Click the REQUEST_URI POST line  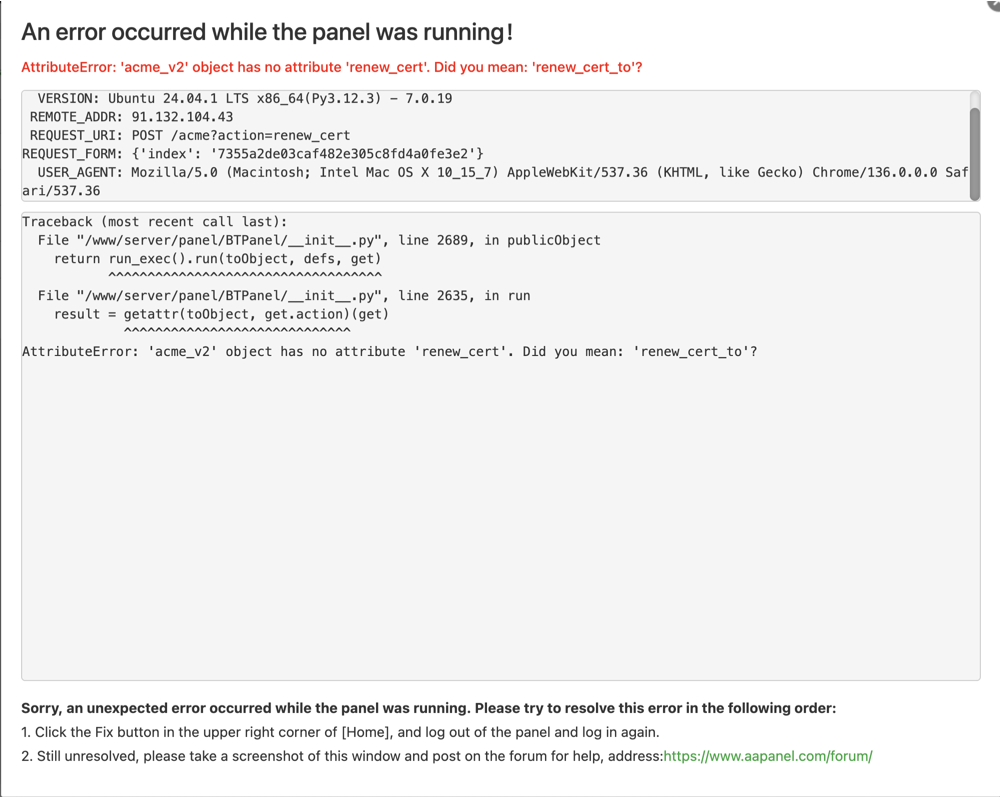coord(190,135)
